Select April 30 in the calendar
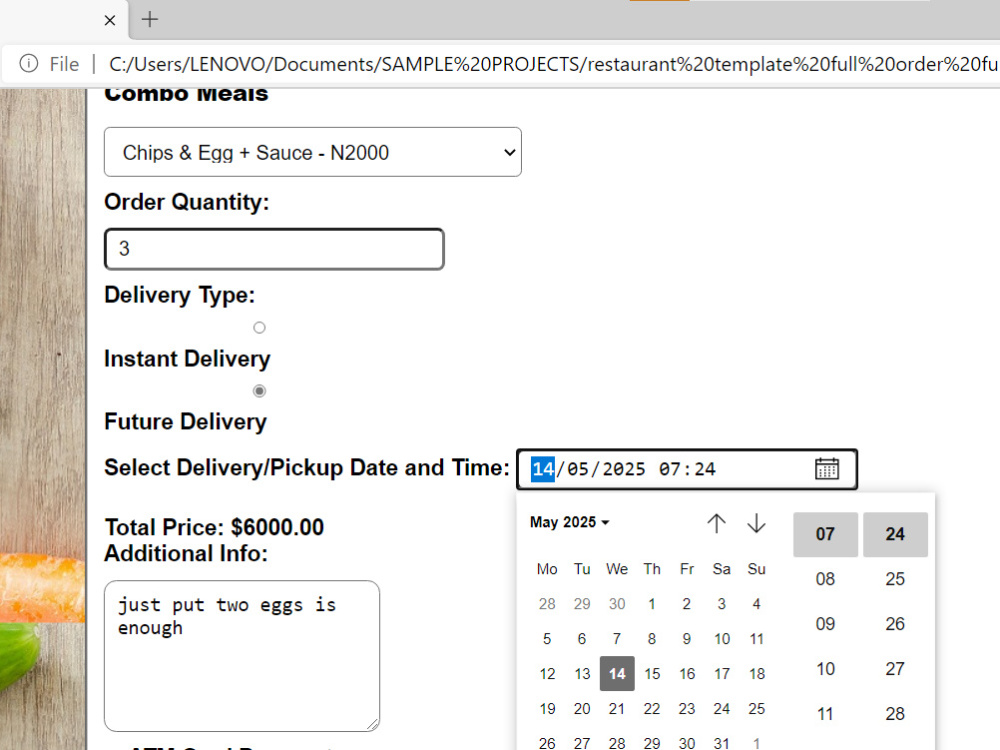 click(617, 604)
